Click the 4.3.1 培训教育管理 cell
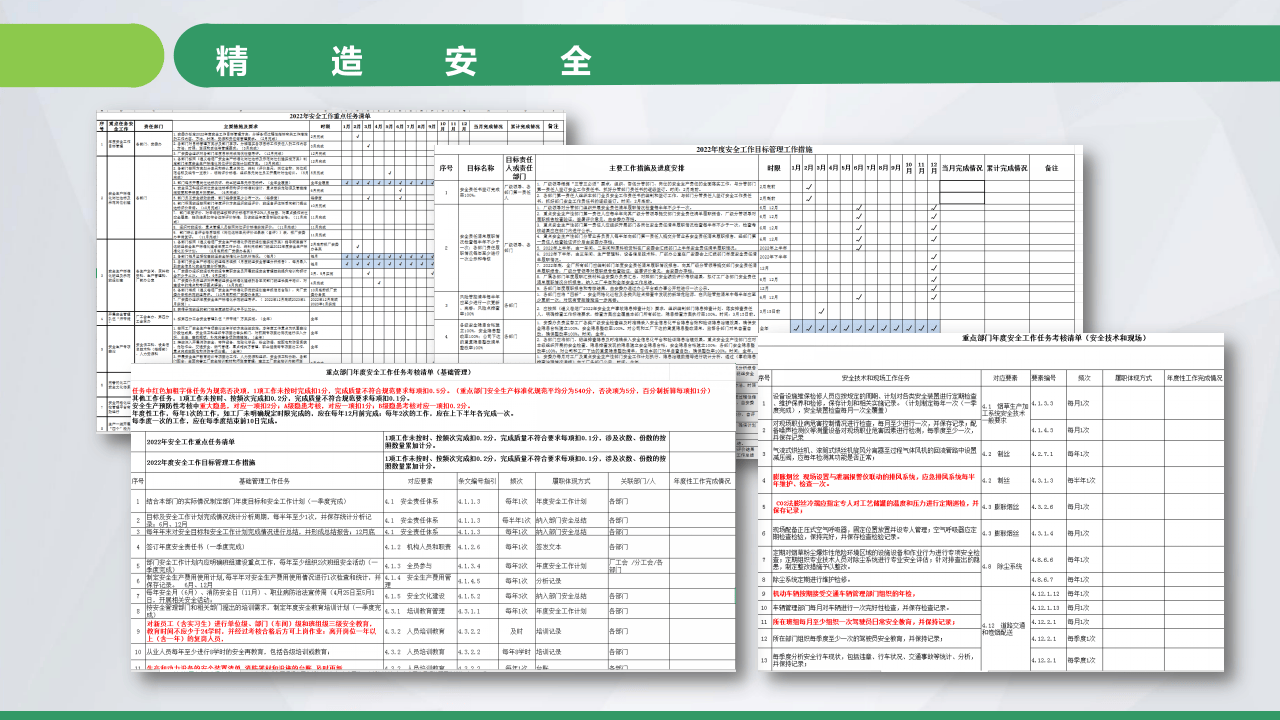The width and height of the screenshot is (1280, 720). coord(419,610)
